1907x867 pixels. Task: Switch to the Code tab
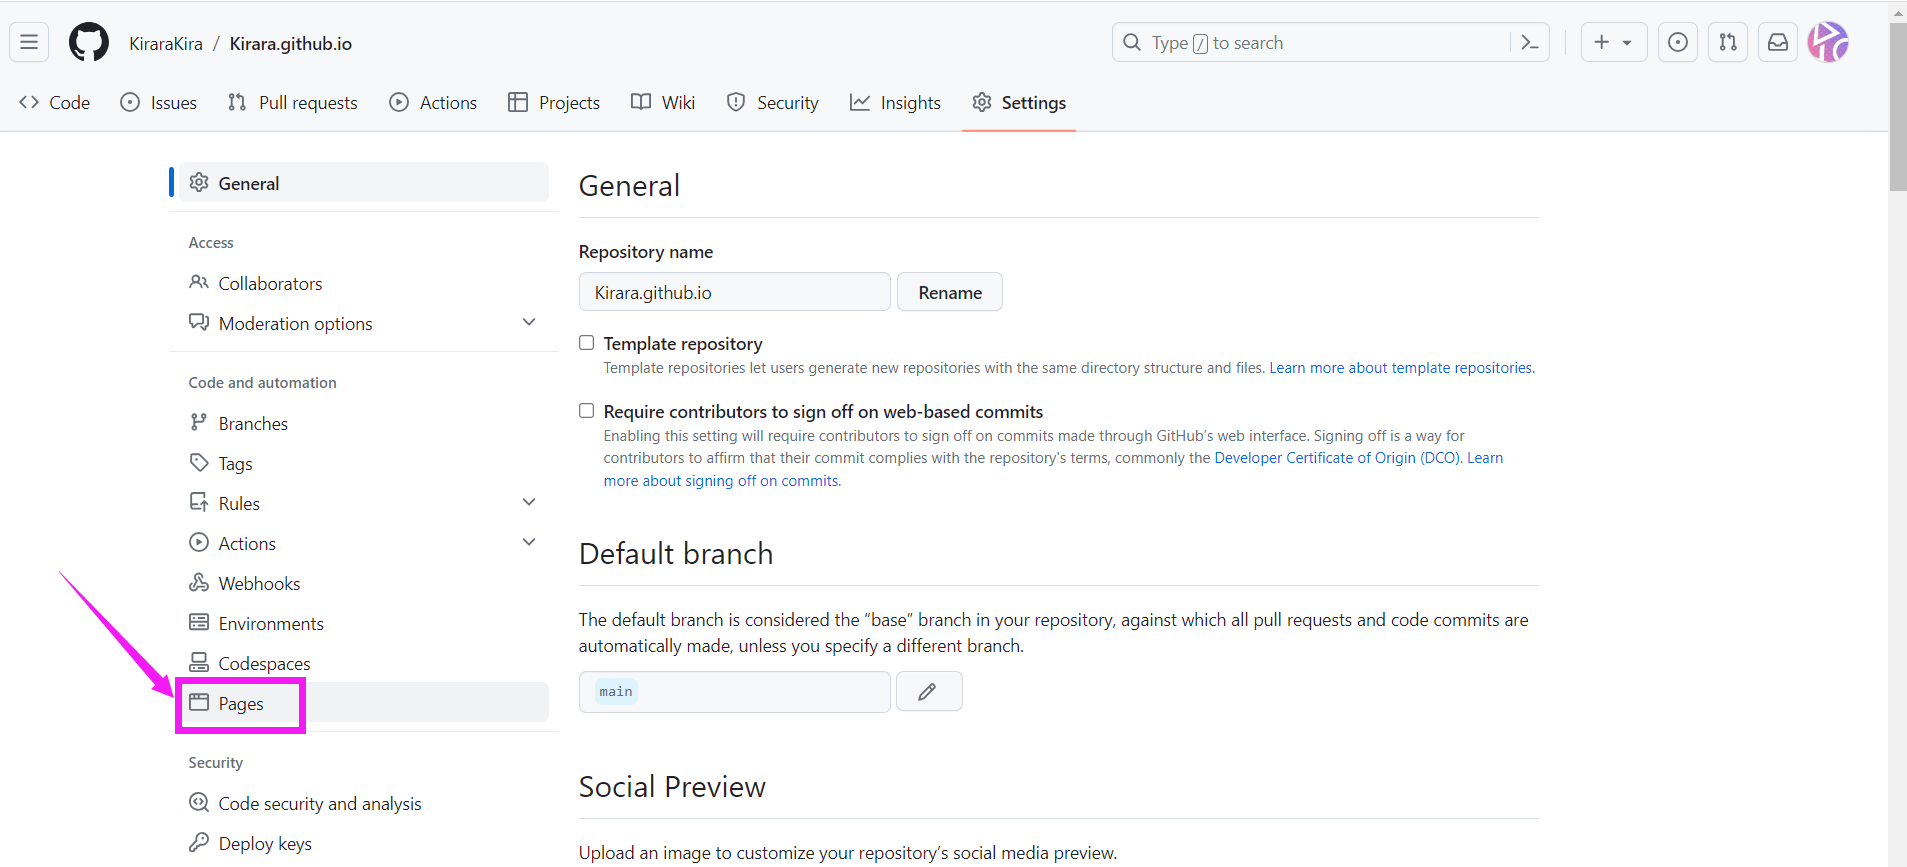click(55, 102)
